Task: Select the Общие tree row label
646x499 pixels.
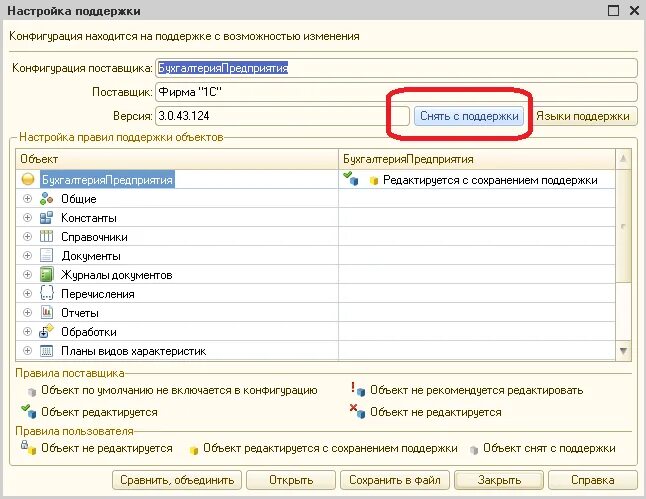Action: [x=79, y=199]
